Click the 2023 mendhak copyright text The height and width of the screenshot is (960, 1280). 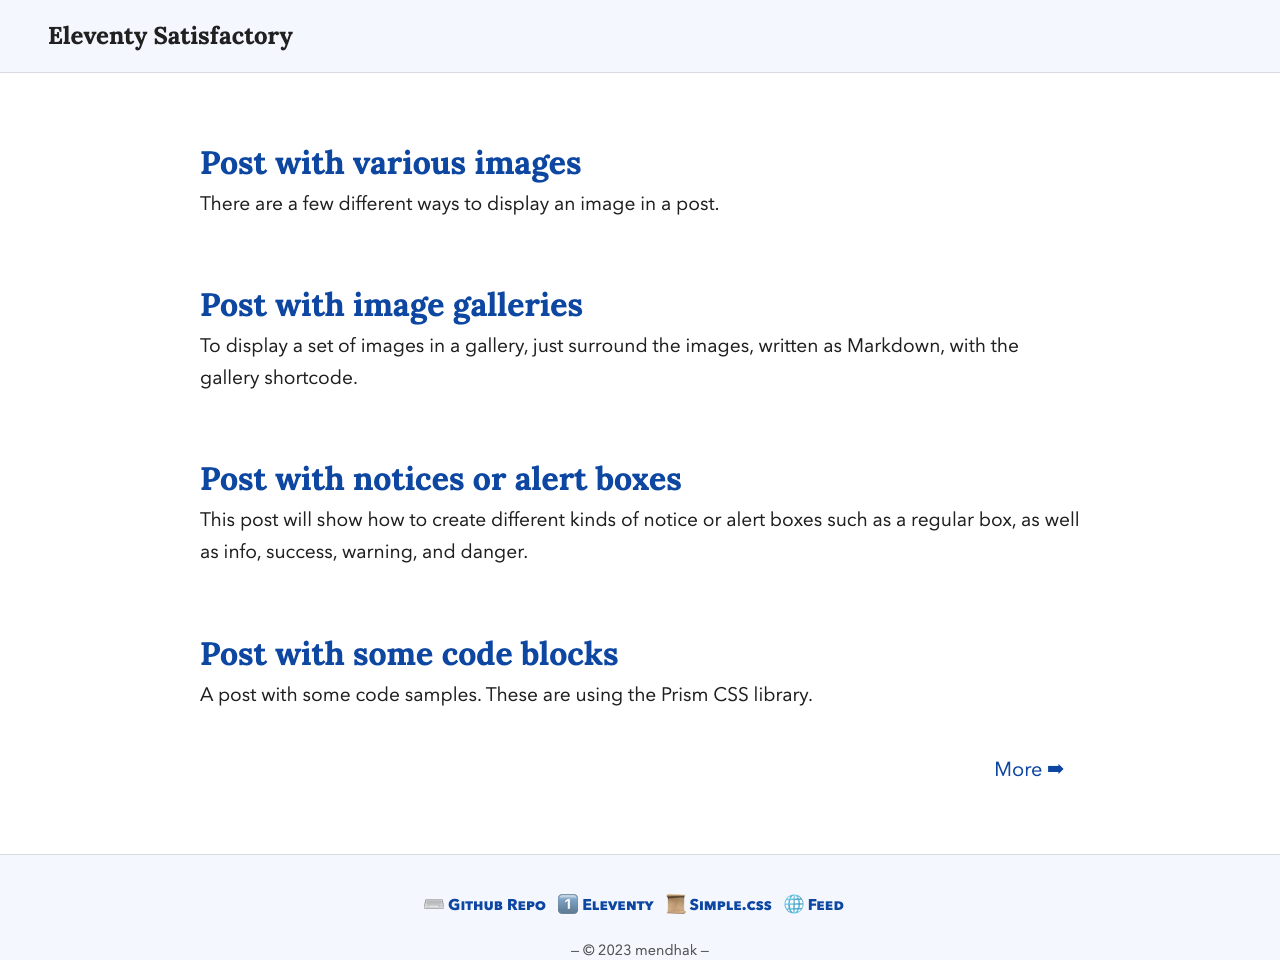pos(640,950)
